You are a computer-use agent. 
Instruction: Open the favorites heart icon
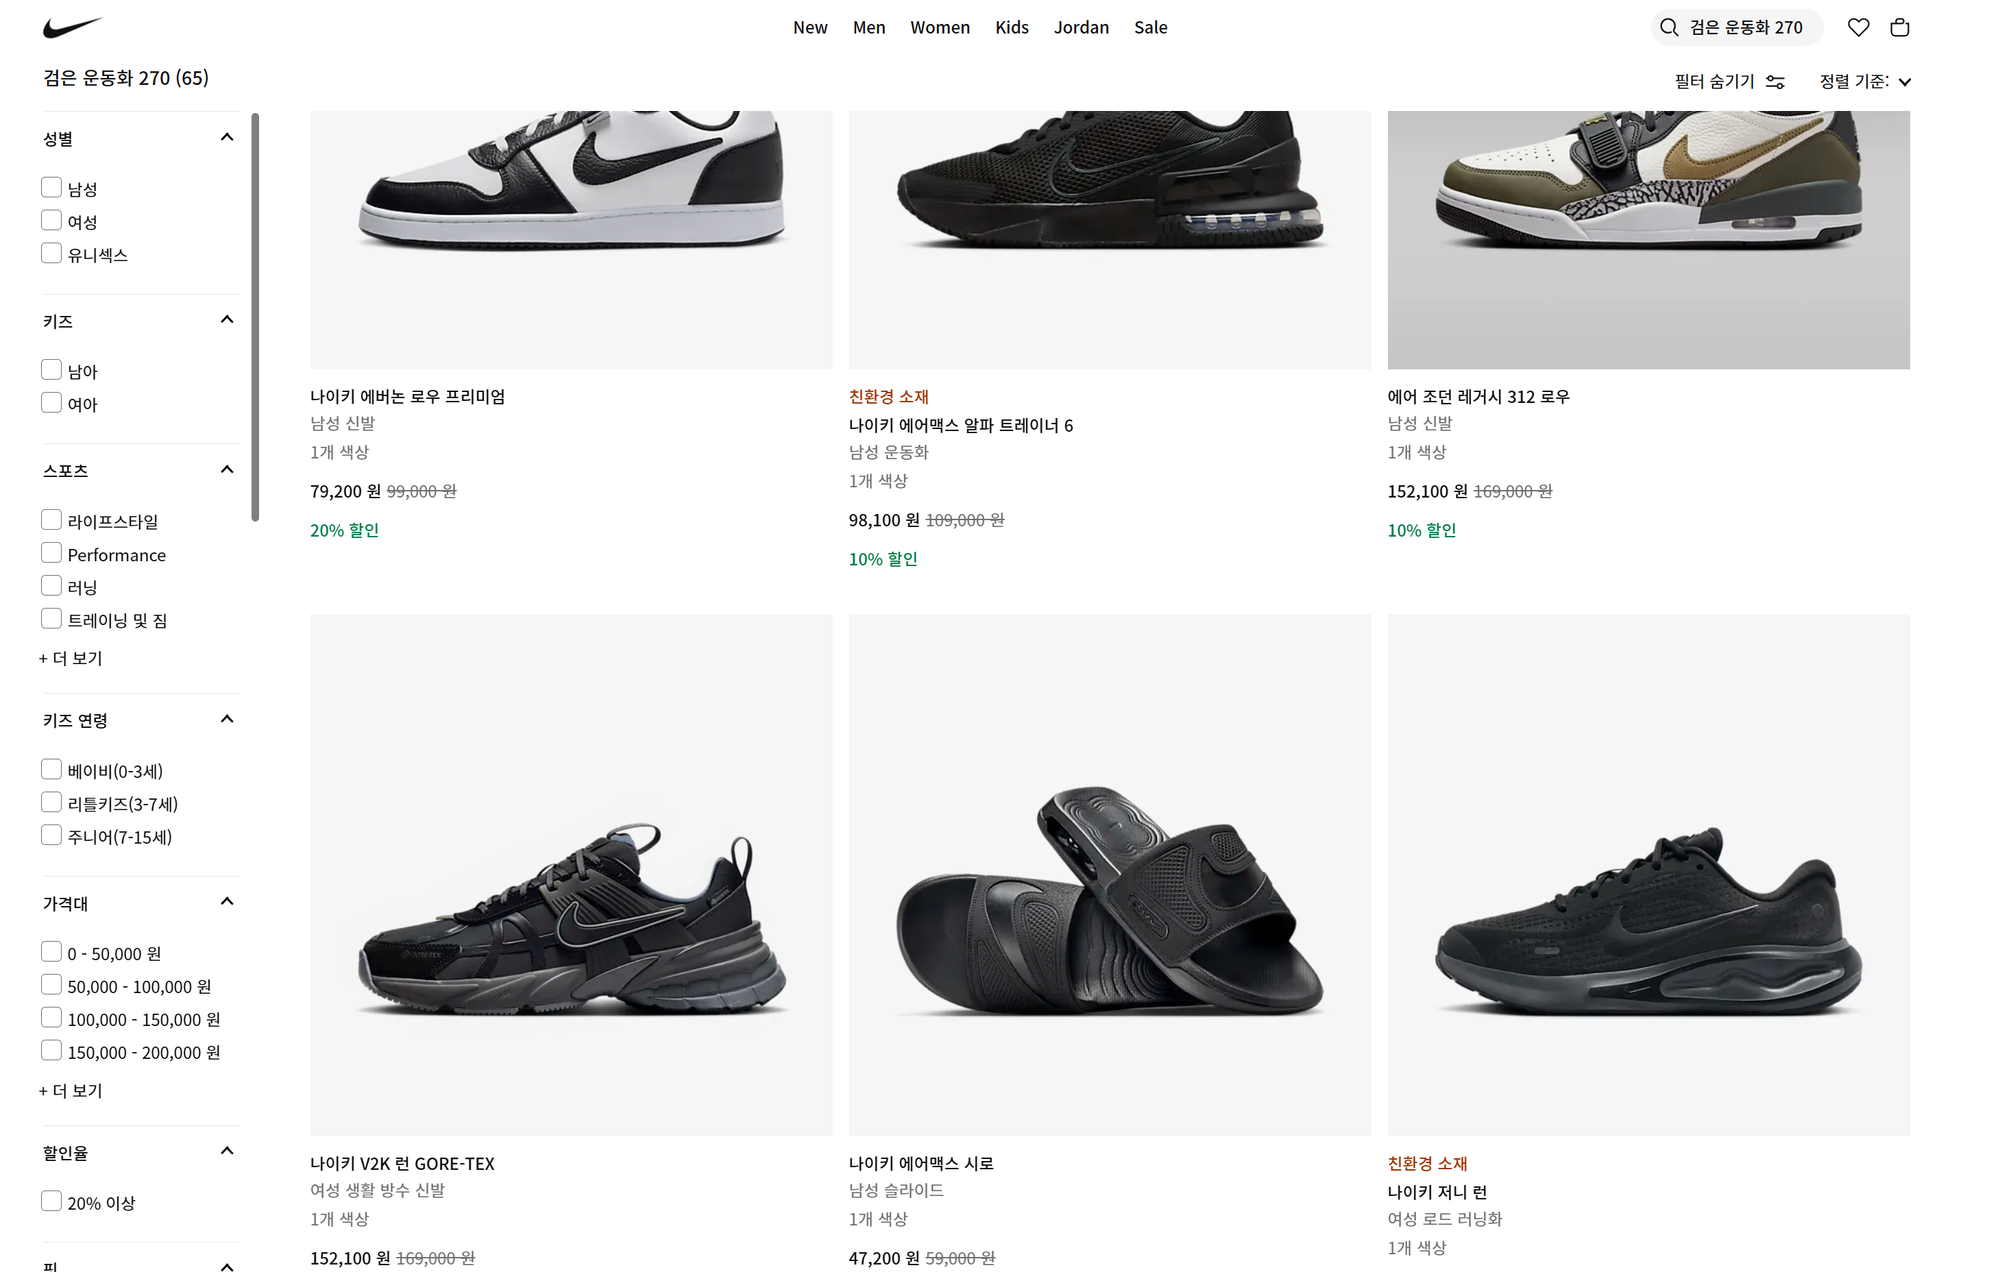coord(1858,27)
